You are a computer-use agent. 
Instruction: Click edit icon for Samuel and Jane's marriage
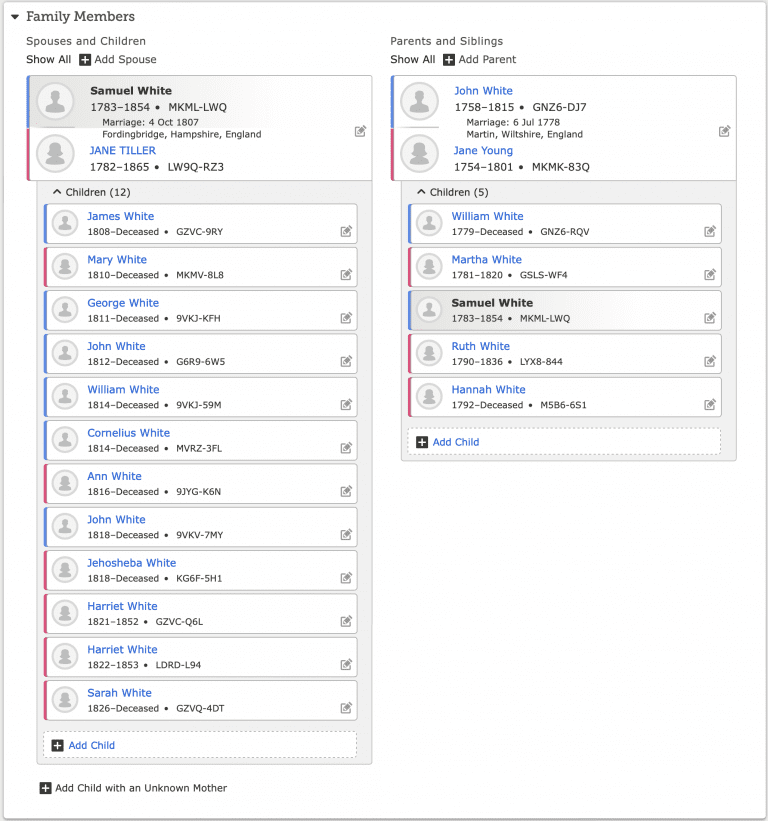pos(360,131)
